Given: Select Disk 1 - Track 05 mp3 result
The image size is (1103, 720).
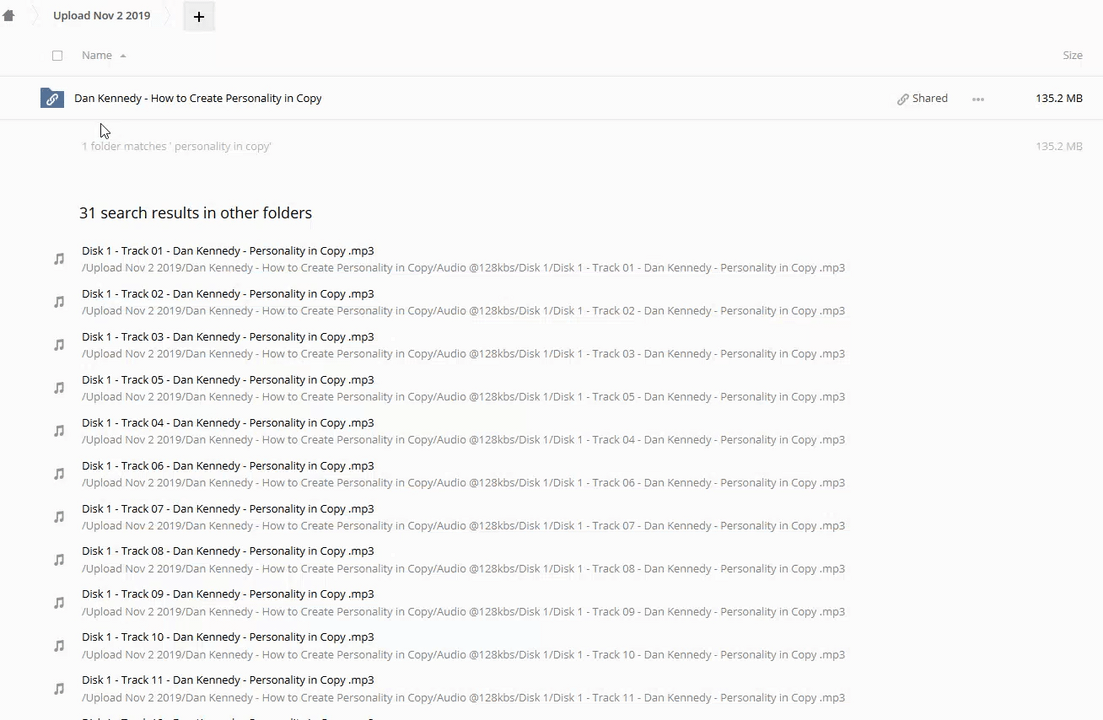Looking at the screenshot, I should (x=228, y=380).
